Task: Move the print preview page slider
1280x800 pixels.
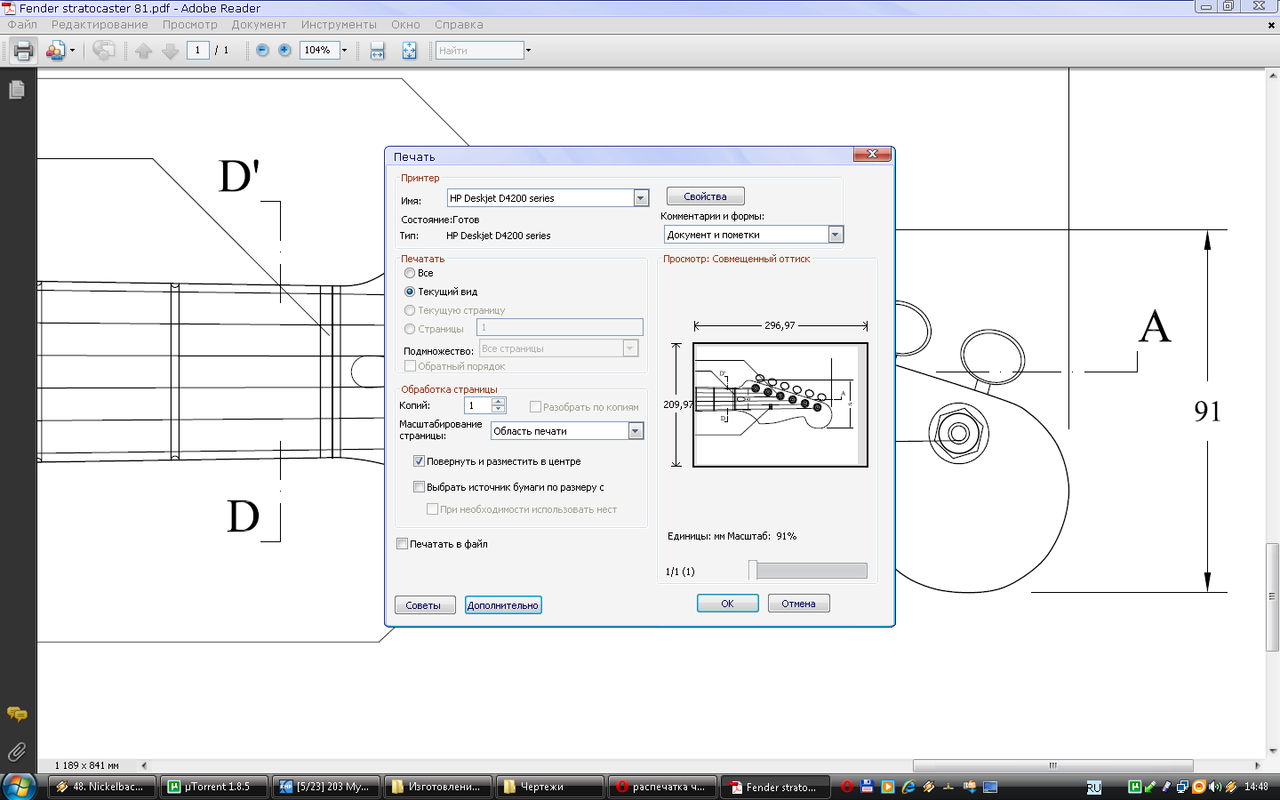Action: 752,570
